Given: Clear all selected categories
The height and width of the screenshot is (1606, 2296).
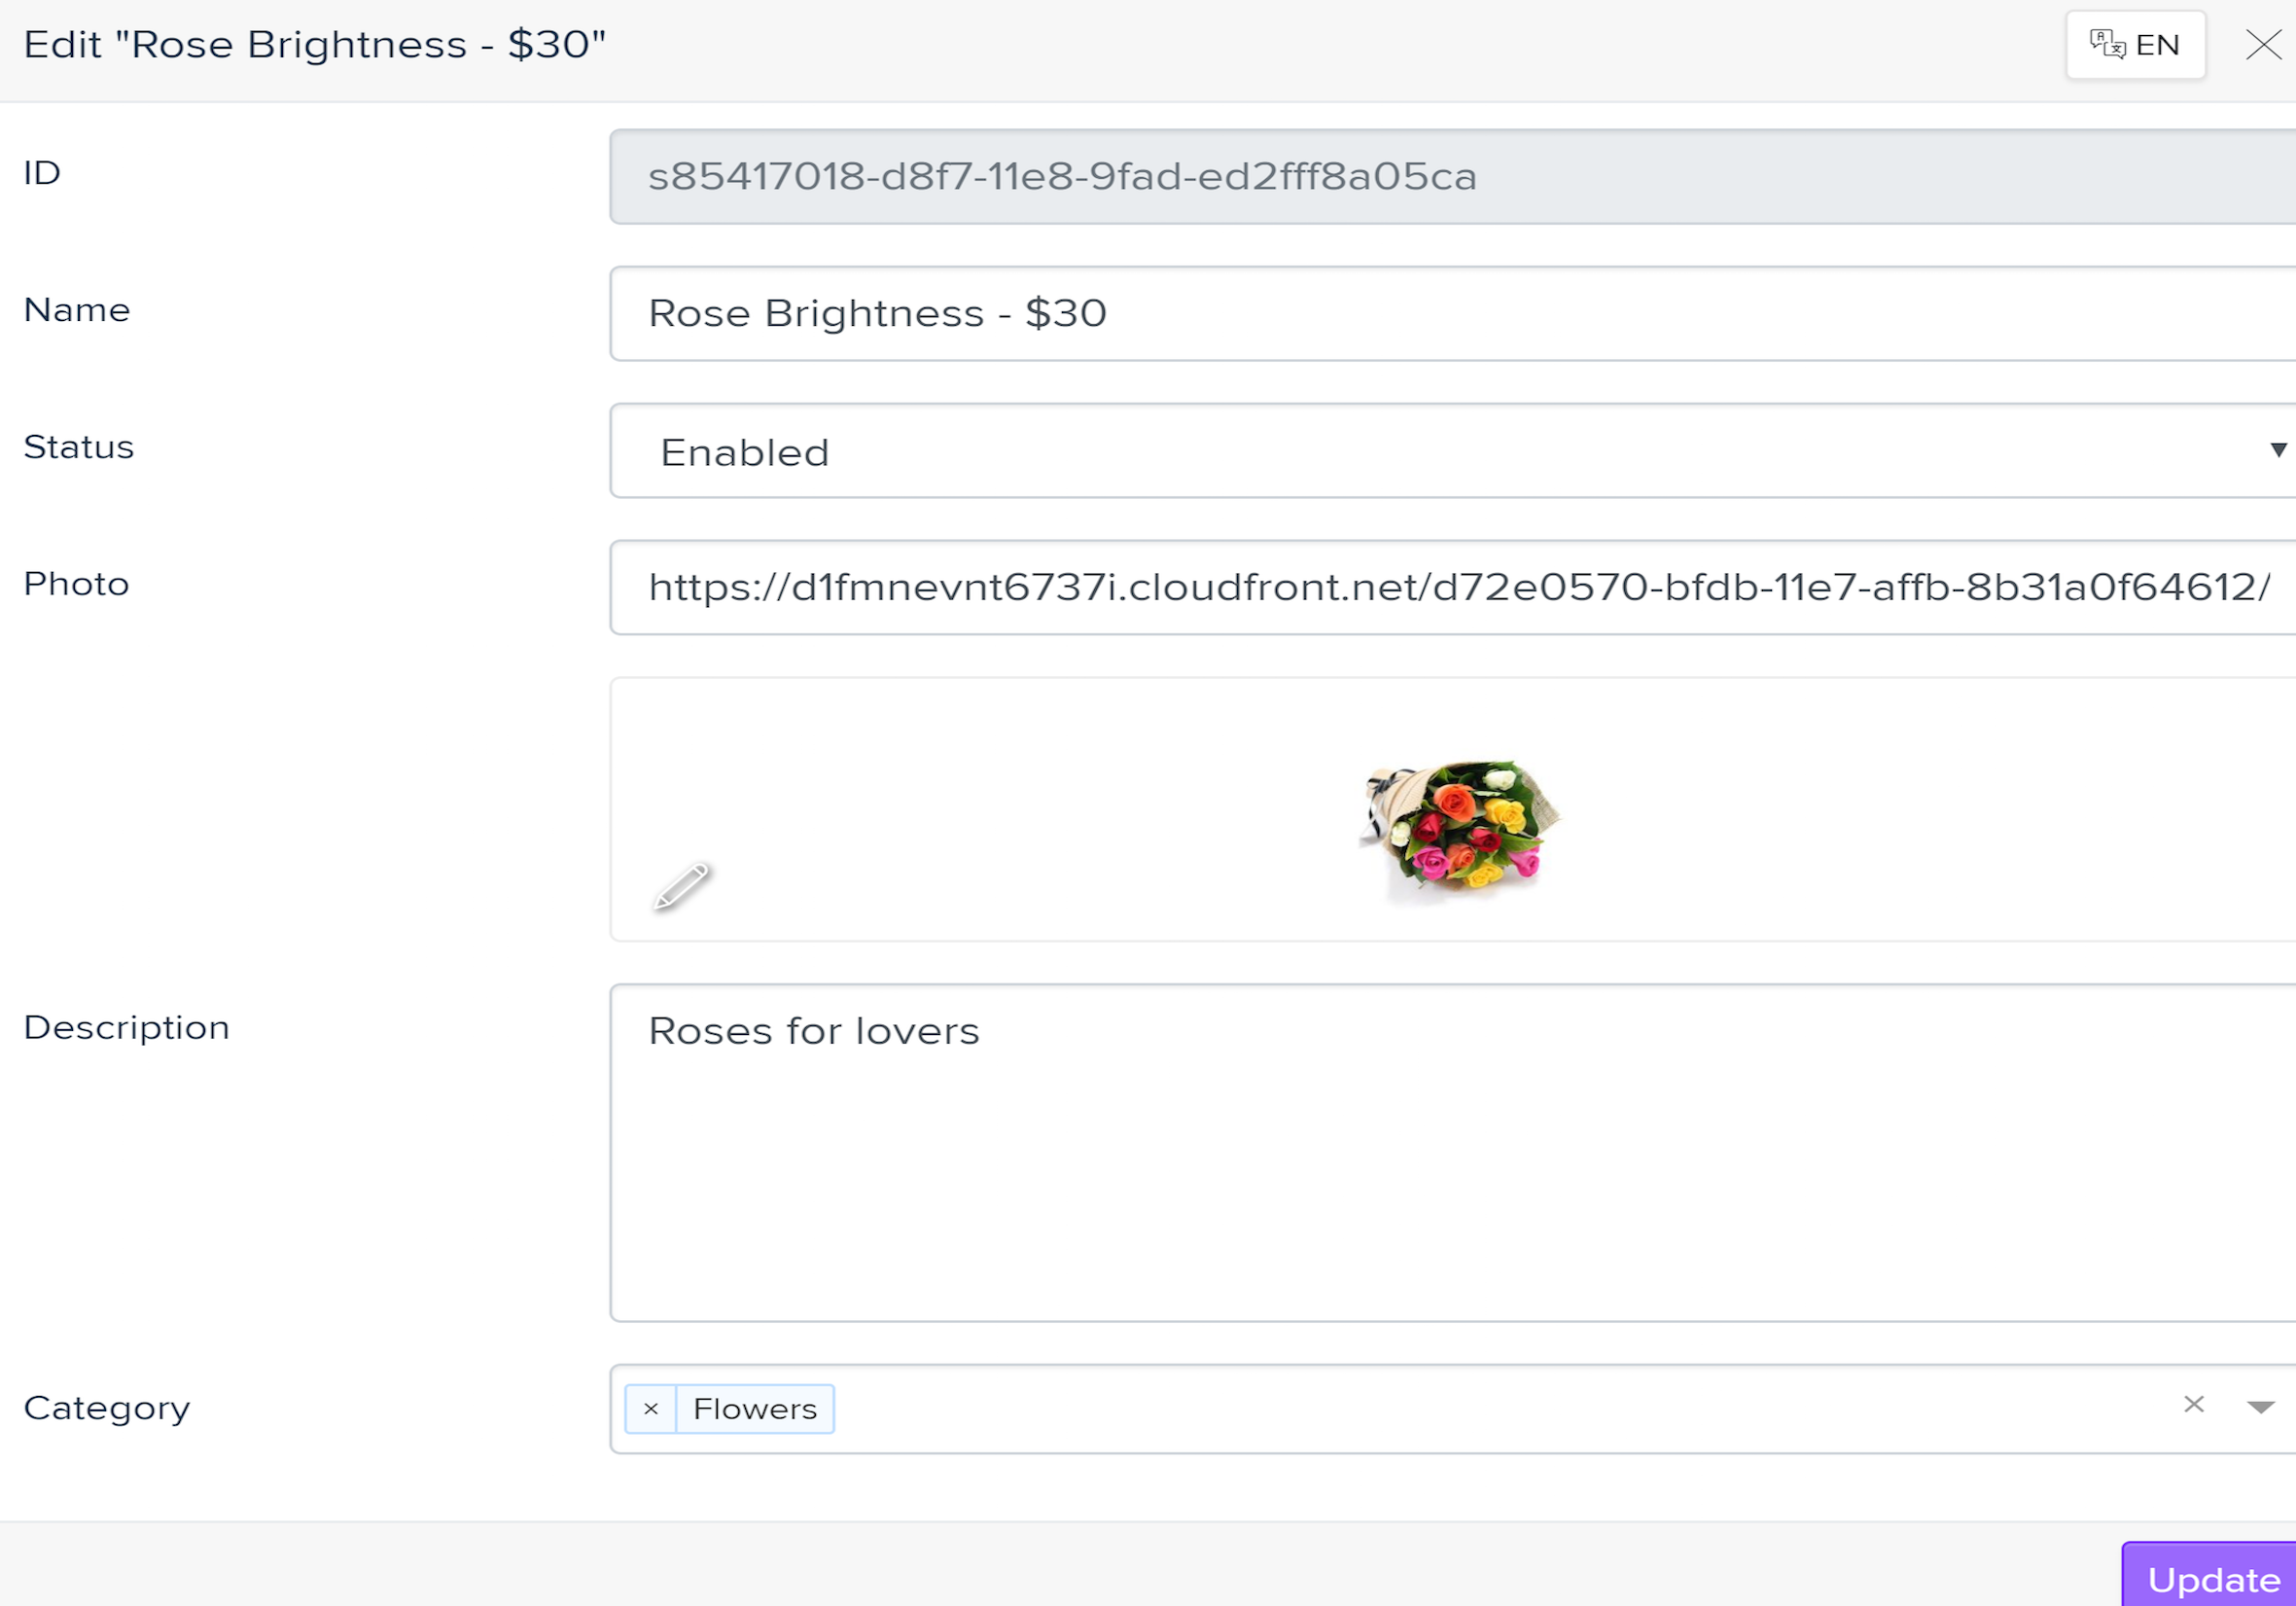Looking at the screenshot, I should [2193, 1405].
